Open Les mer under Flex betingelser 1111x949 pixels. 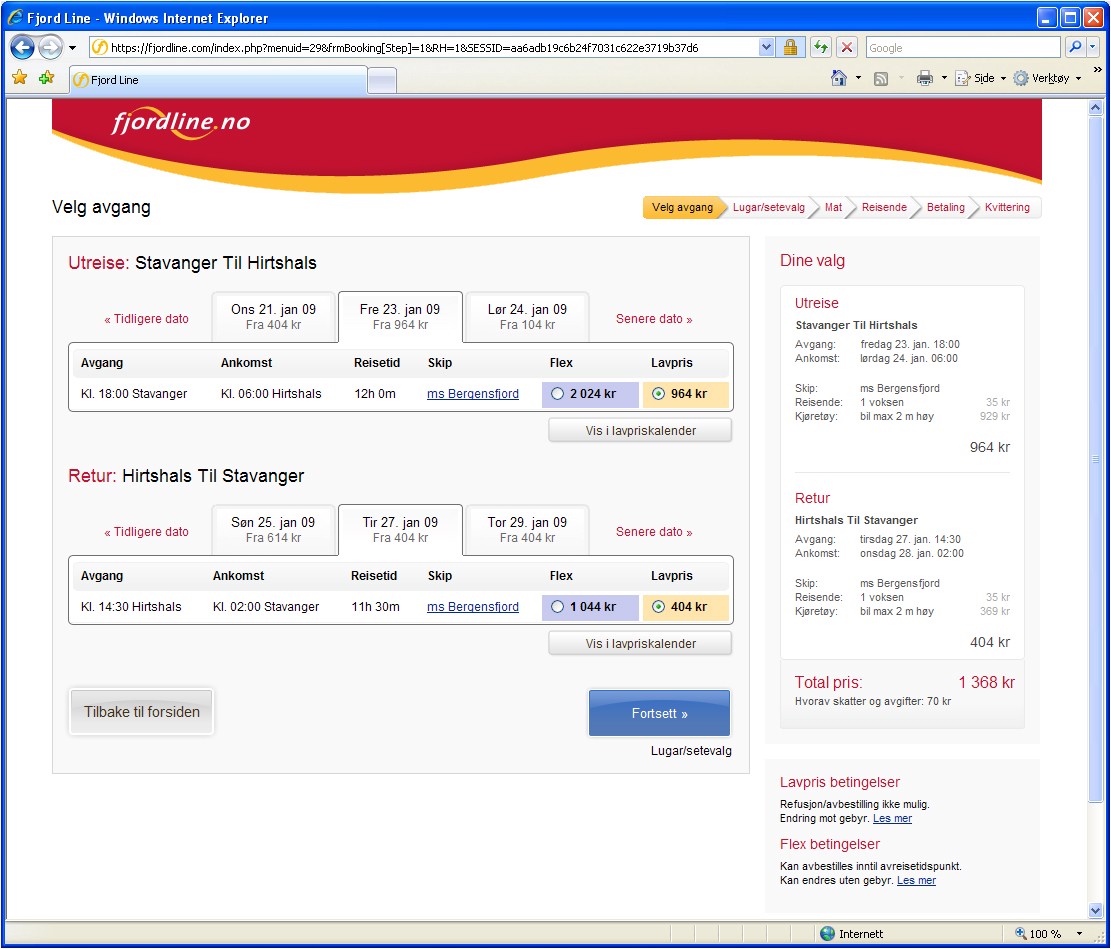[x=916, y=880]
